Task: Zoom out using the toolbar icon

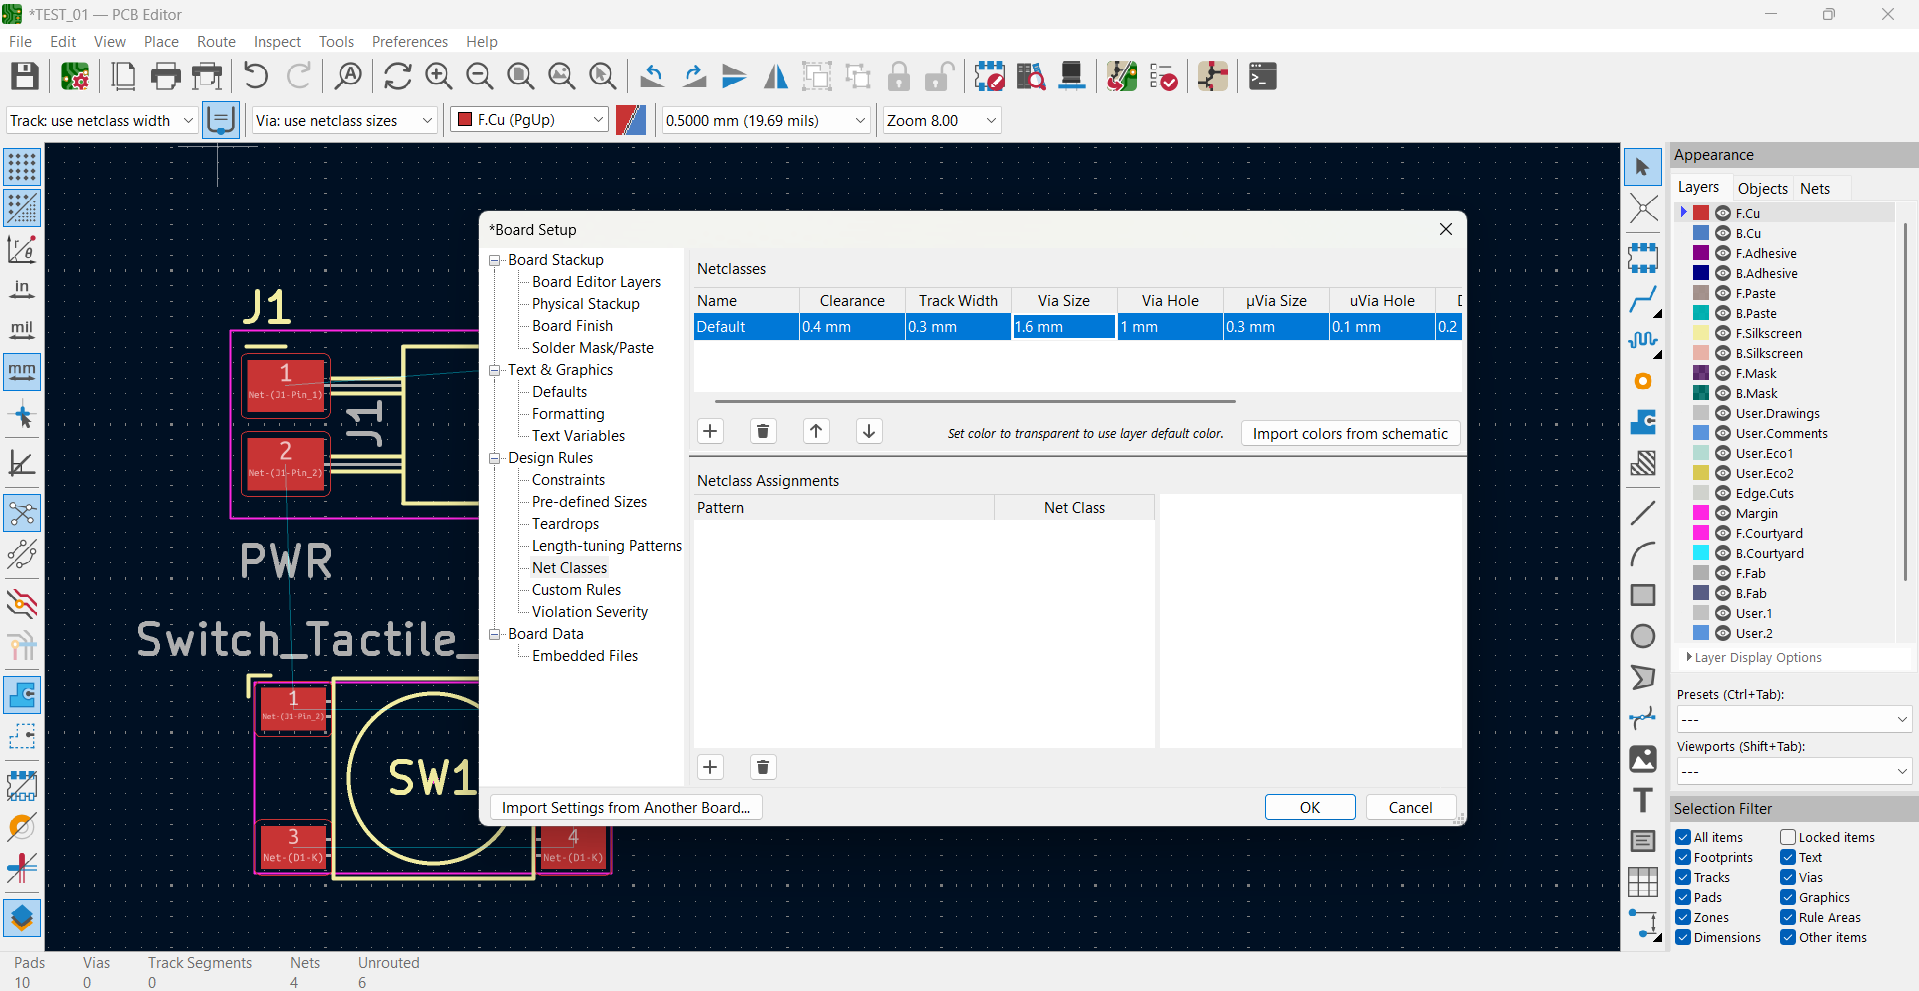Action: [x=479, y=76]
